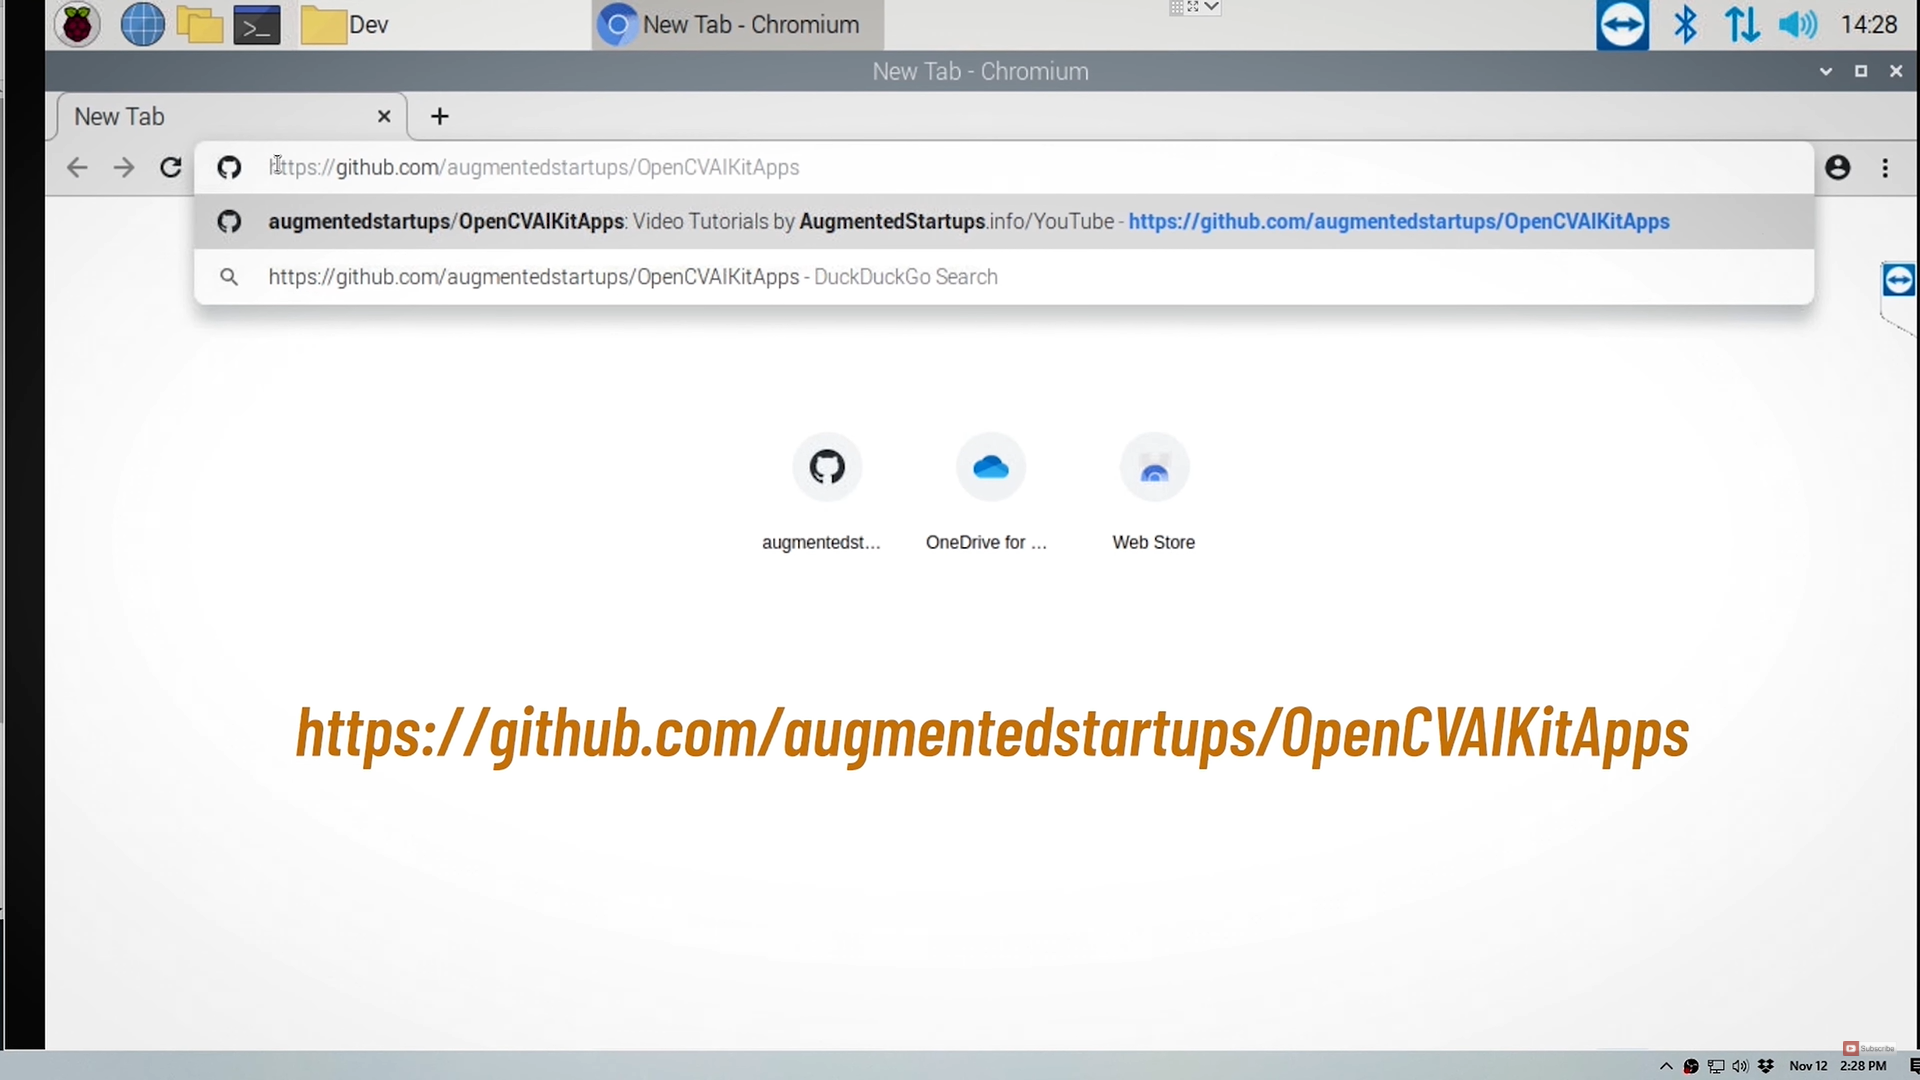
Task: Open the Chromium profile account icon
Action: click(x=1837, y=167)
